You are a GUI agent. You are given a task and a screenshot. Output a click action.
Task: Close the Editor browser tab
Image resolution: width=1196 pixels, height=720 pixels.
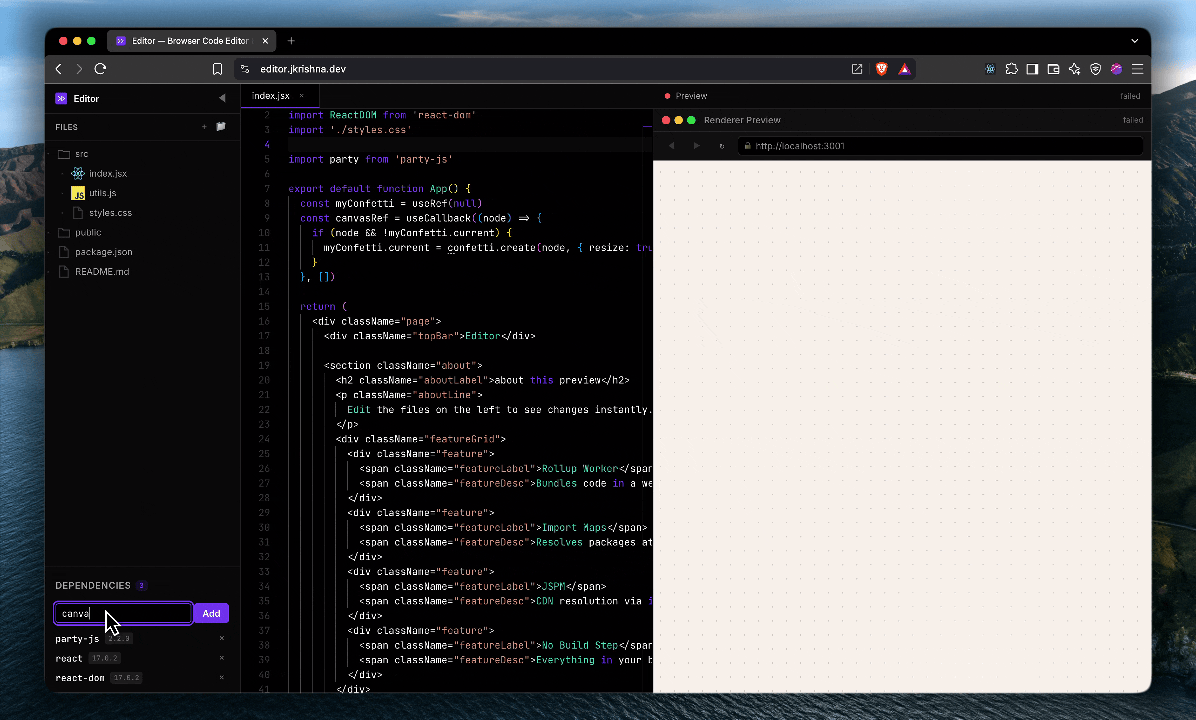[x=265, y=41]
